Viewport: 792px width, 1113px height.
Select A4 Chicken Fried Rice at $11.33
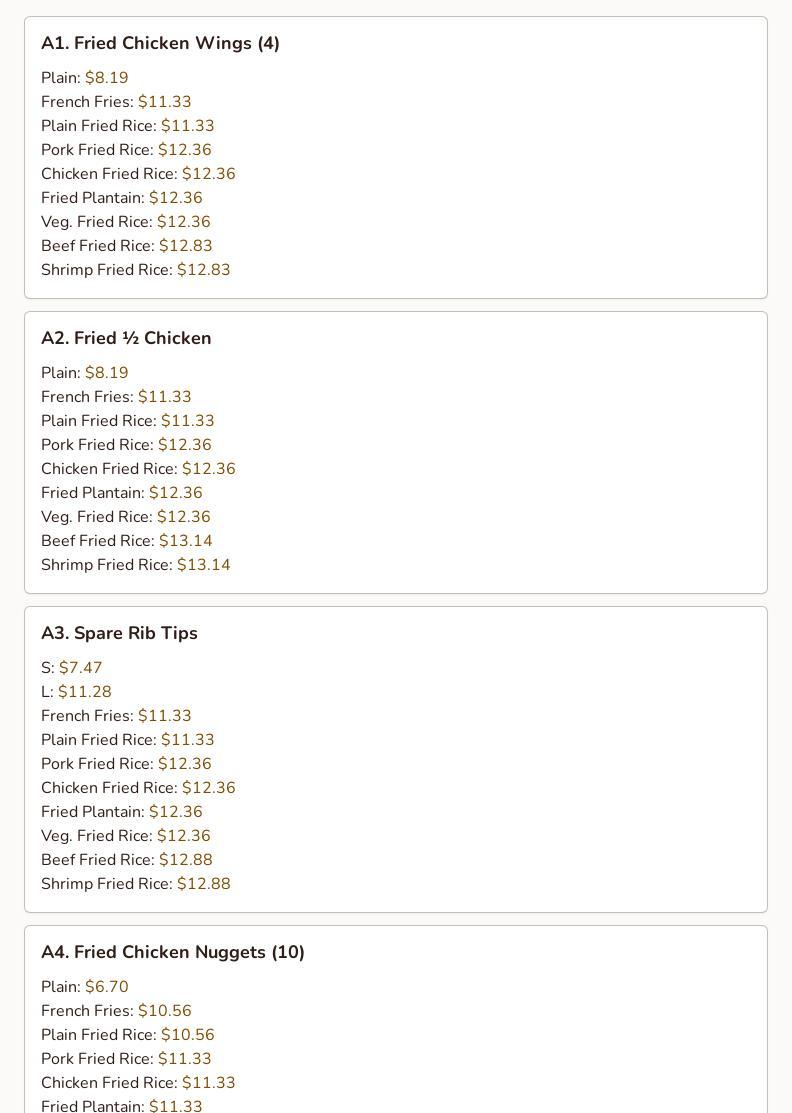(138, 1083)
